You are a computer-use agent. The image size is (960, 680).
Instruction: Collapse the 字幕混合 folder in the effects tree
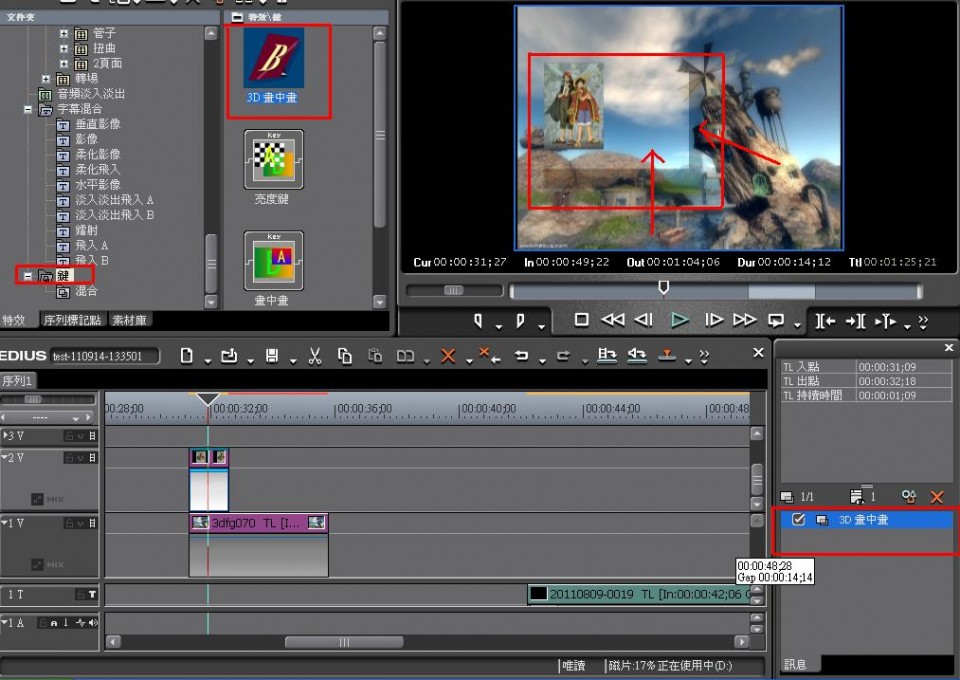click(x=29, y=110)
